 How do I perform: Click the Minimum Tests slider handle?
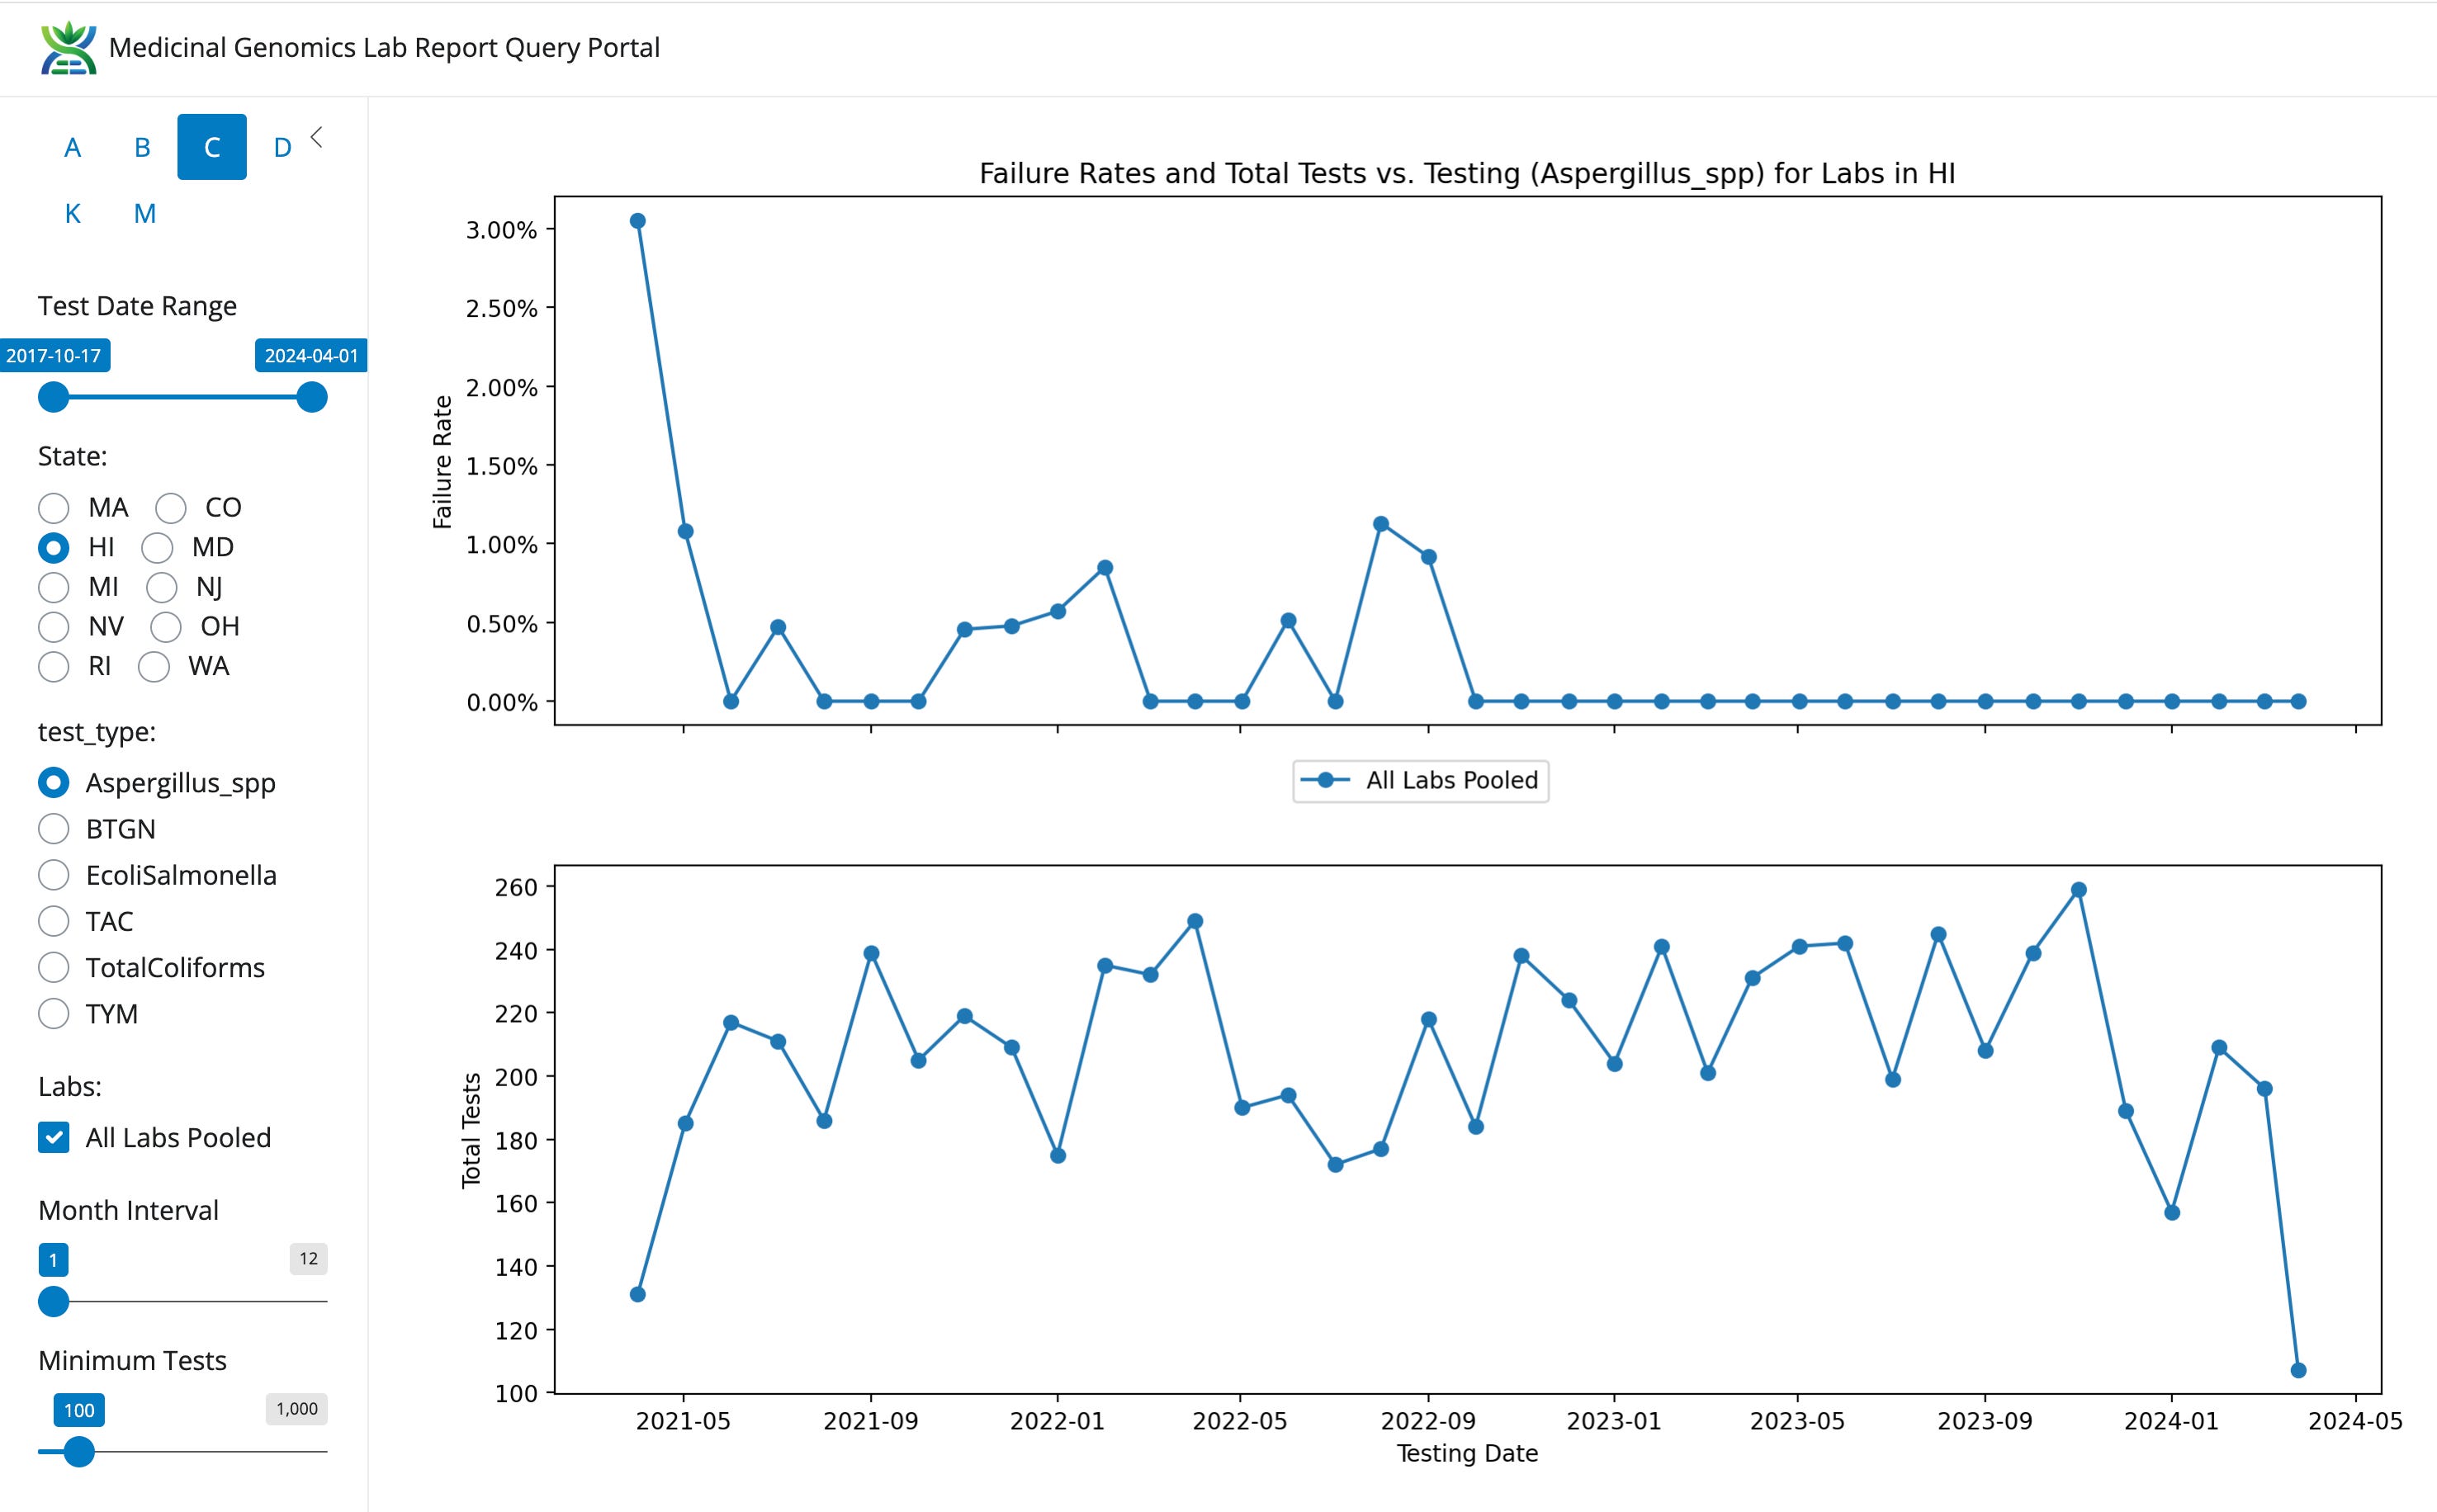pyautogui.click(x=79, y=1451)
